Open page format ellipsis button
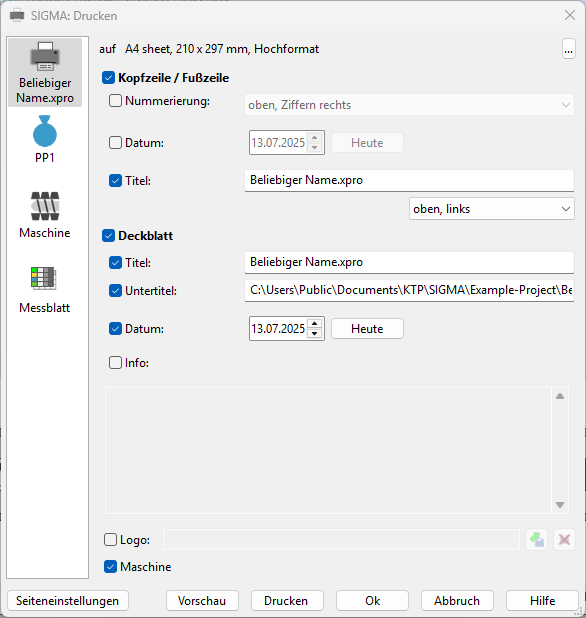Image resolution: width=586 pixels, height=618 pixels. coord(568,49)
